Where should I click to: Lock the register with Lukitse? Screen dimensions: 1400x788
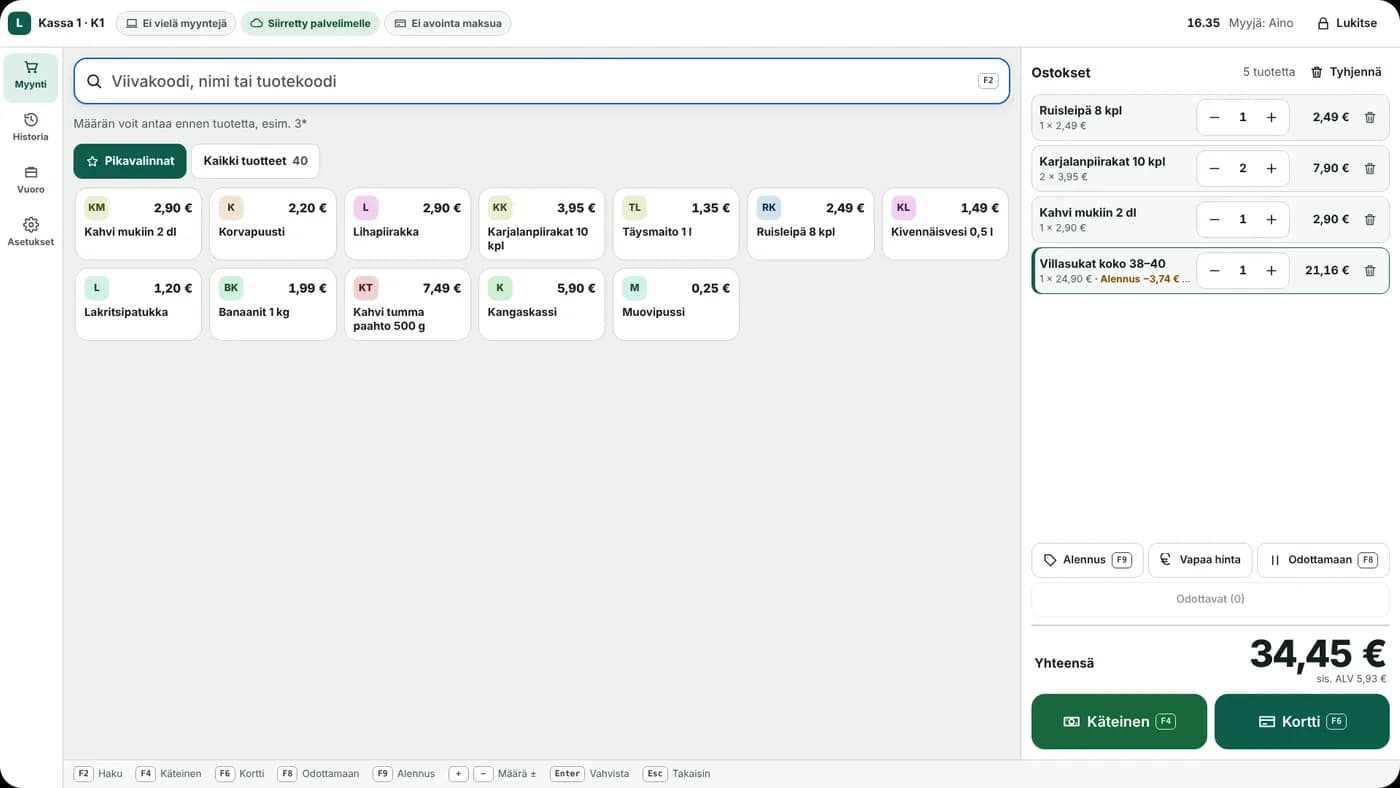point(1347,23)
